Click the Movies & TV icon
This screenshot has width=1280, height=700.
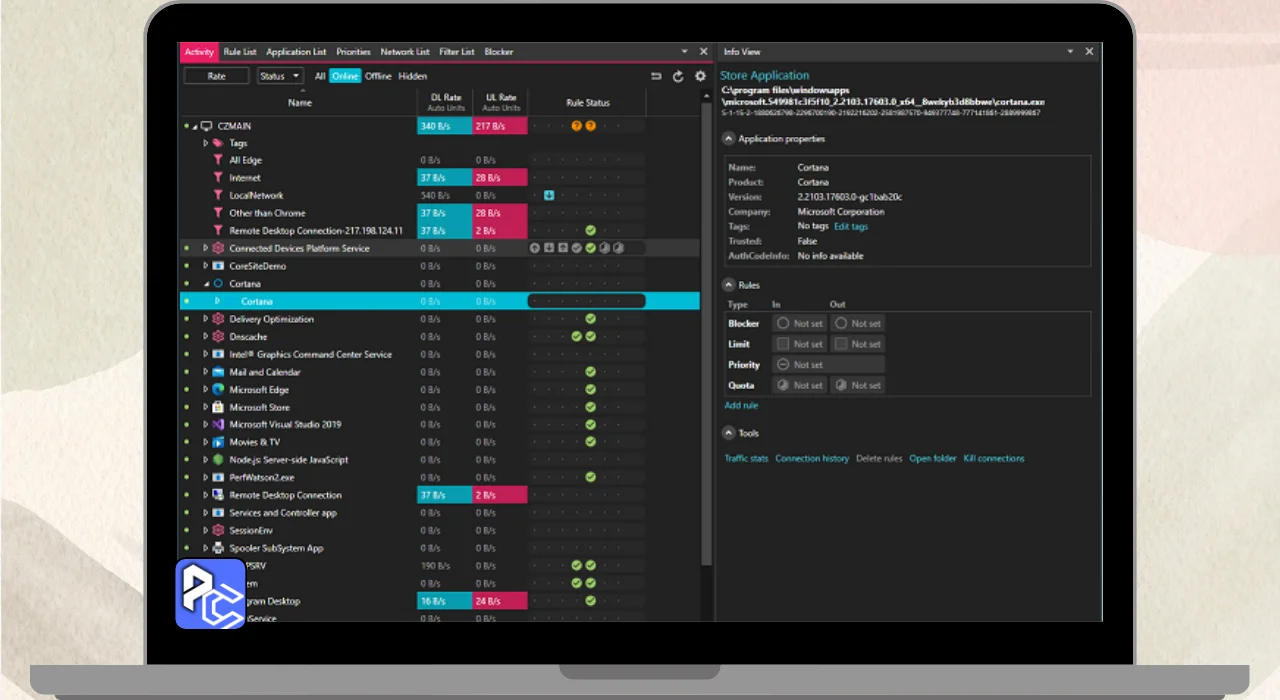[218, 442]
